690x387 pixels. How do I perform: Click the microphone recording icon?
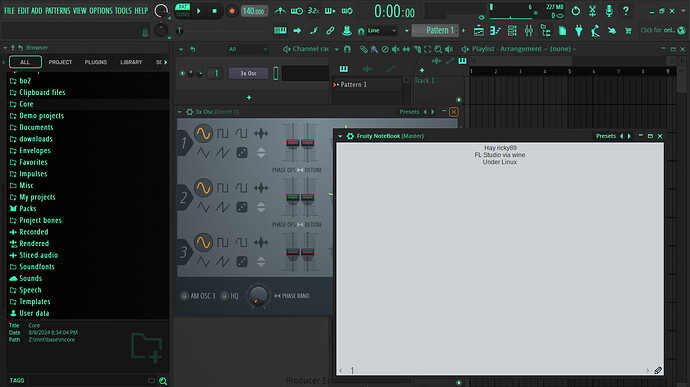609,11
